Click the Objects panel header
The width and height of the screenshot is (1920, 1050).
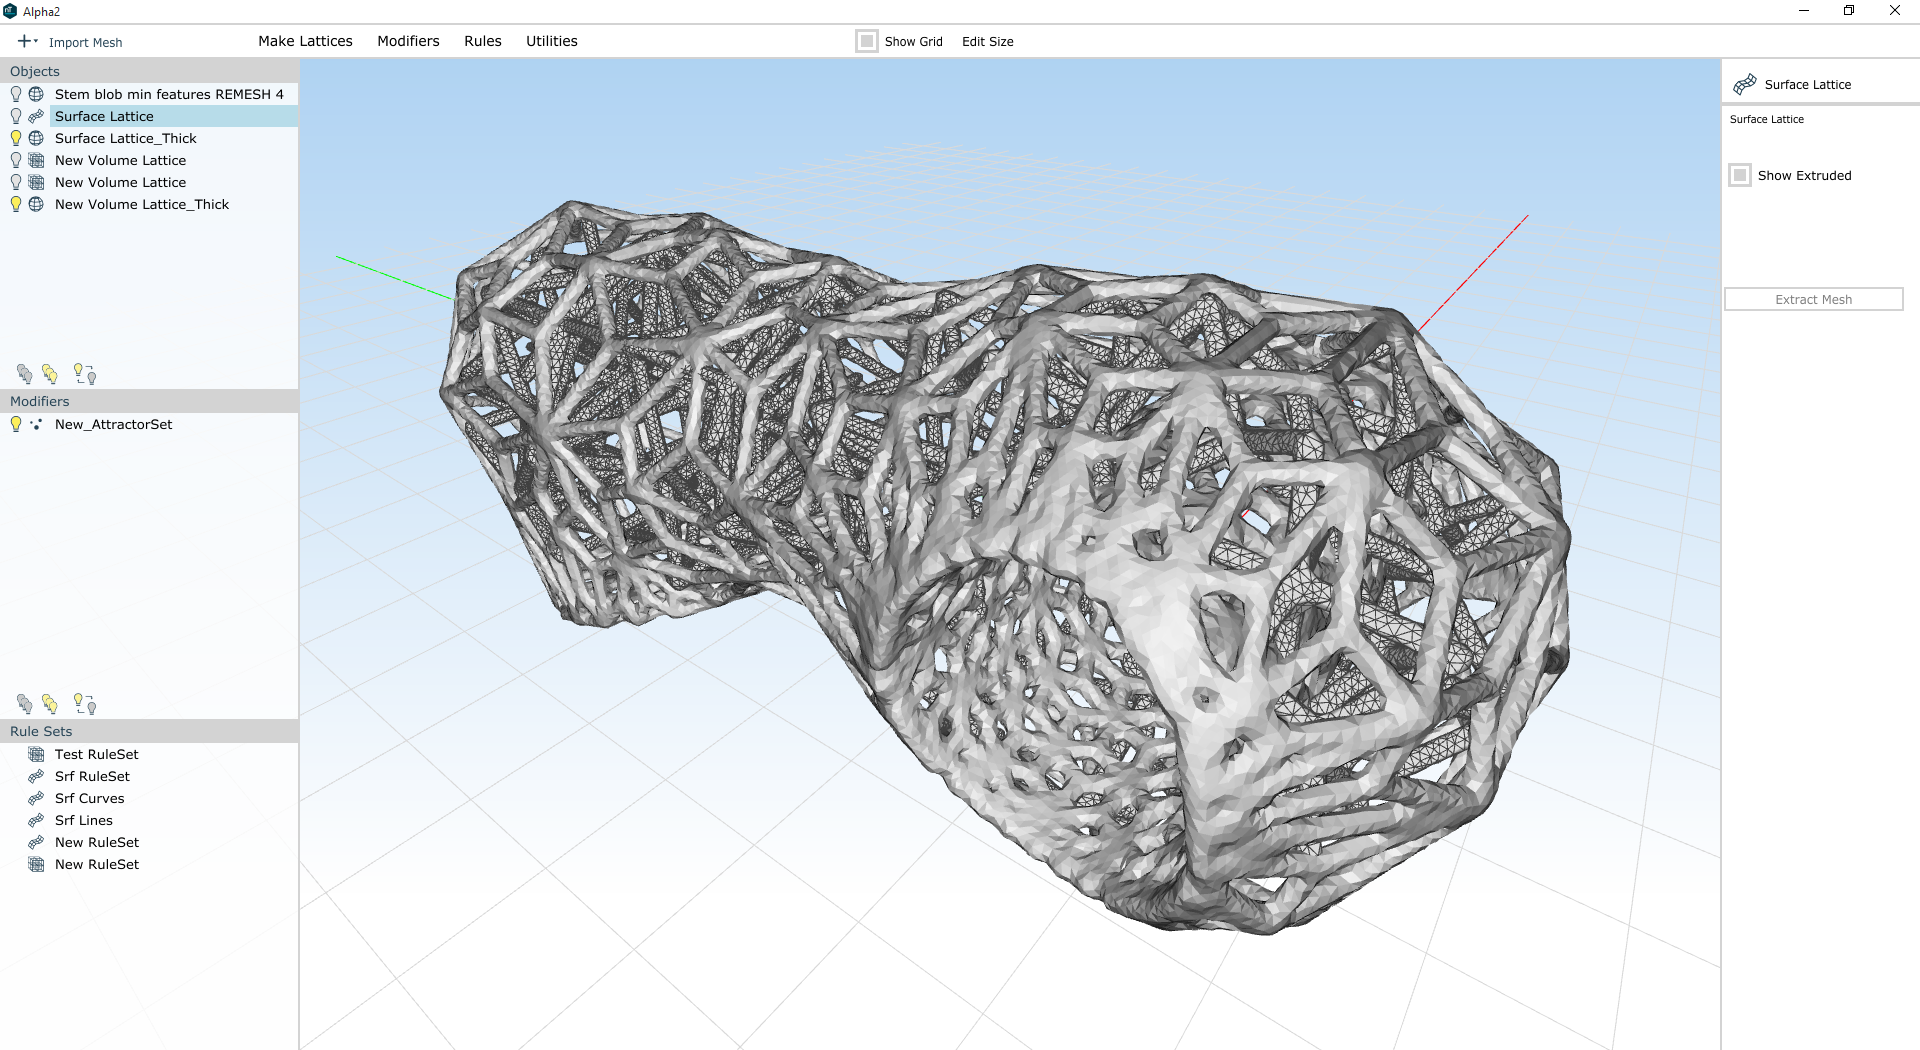[149, 71]
